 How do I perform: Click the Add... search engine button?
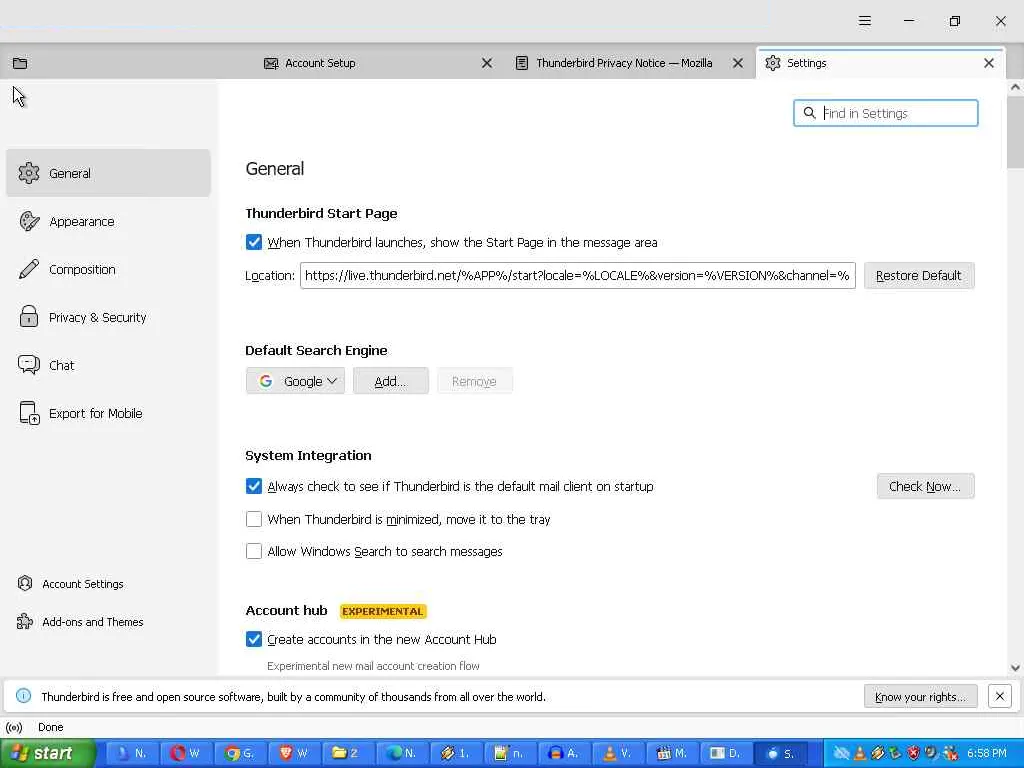point(391,381)
